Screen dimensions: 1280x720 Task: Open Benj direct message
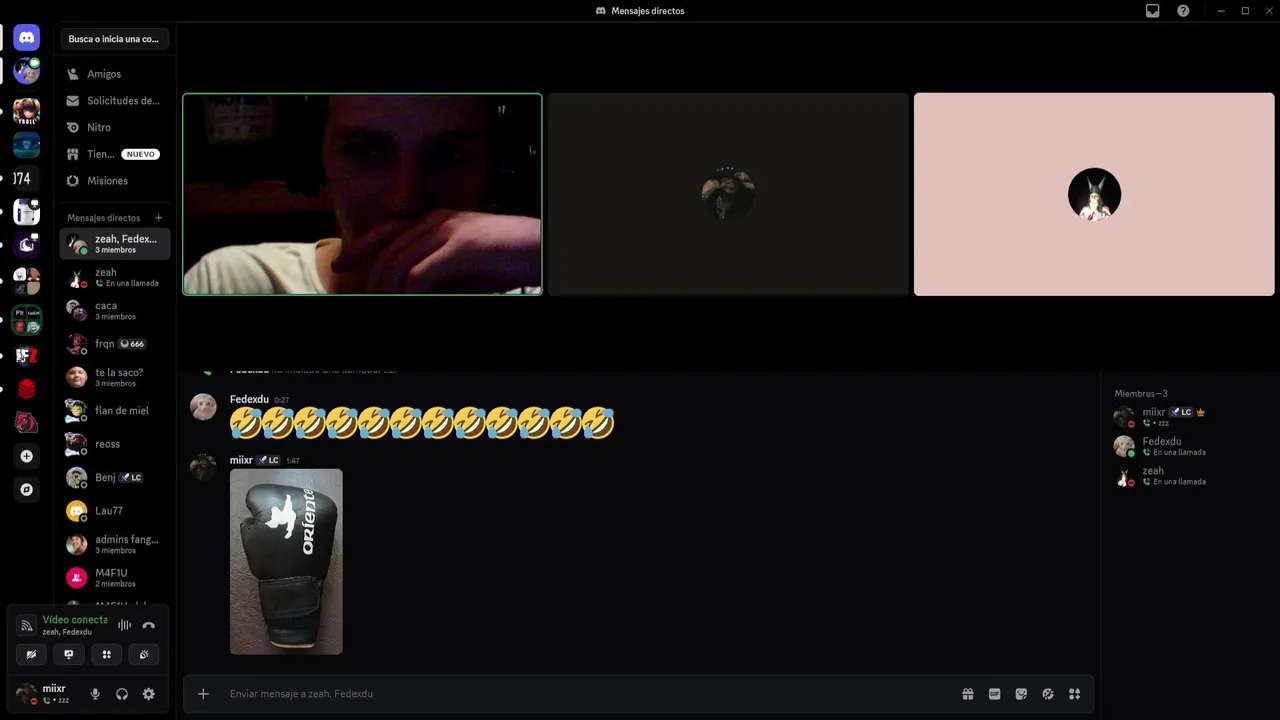pos(114,477)
